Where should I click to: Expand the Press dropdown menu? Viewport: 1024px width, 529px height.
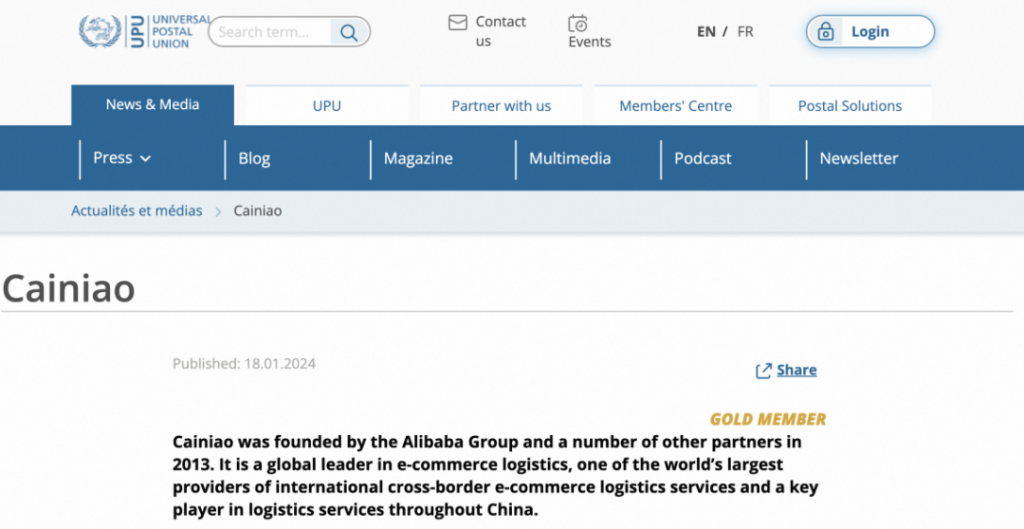122,158
